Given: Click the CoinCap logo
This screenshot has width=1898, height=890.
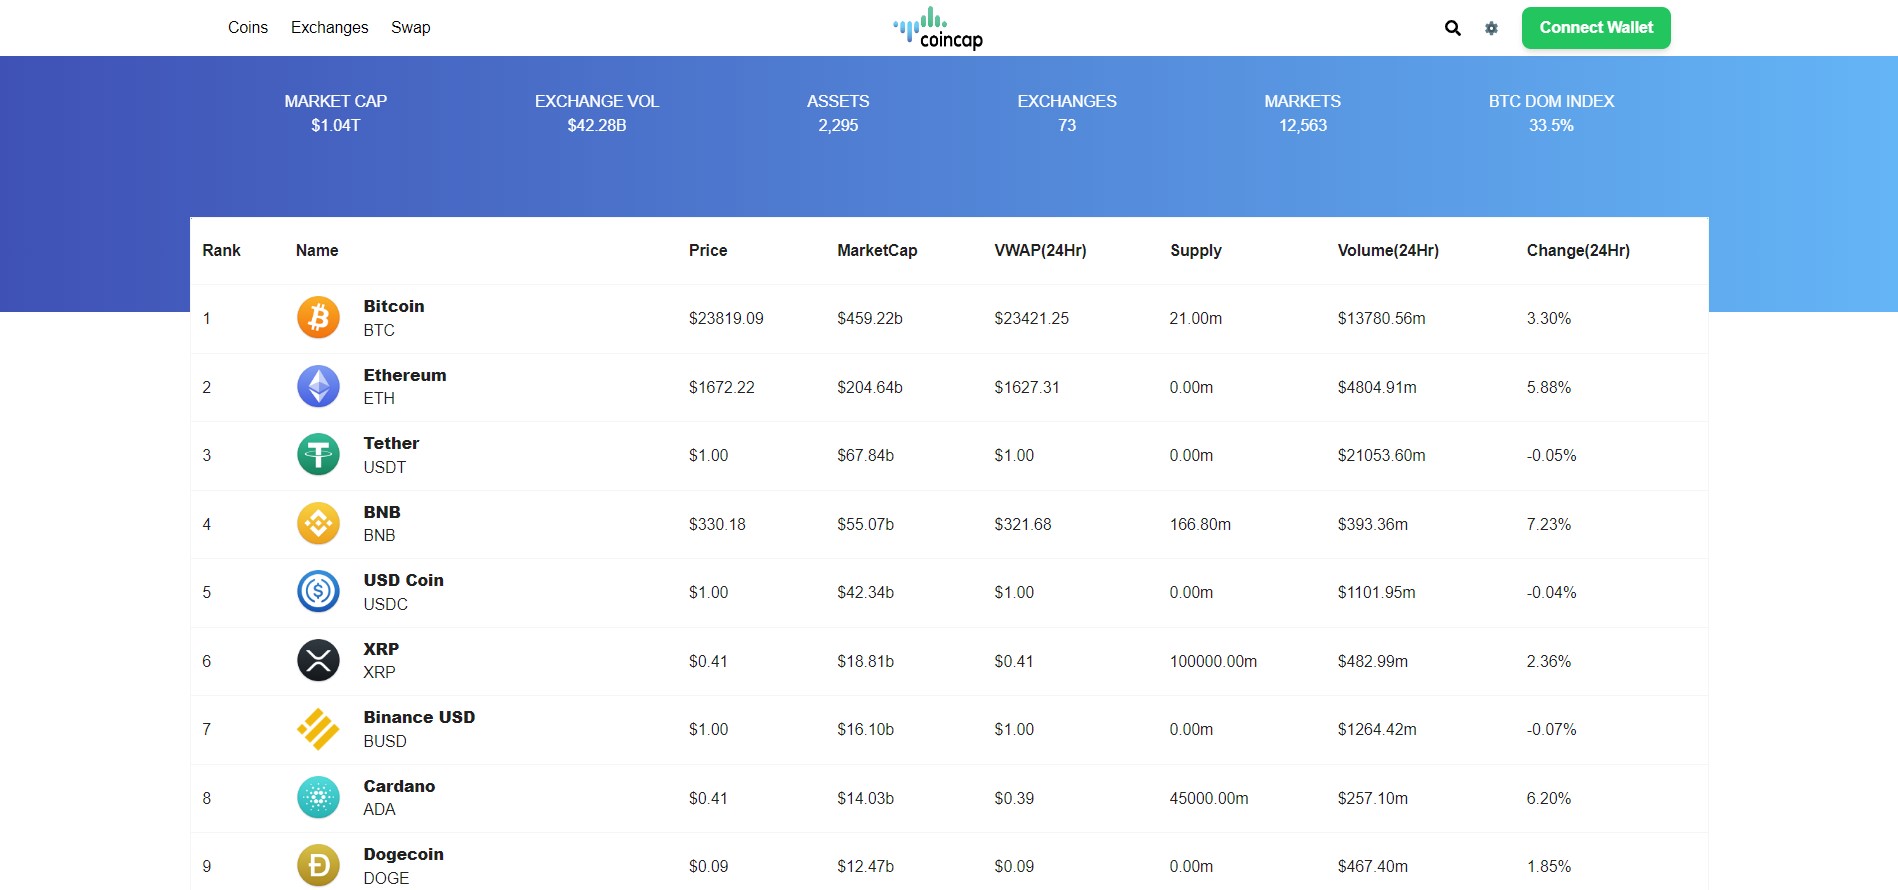Looking at the screenshot, I should [x=938, y=28].
